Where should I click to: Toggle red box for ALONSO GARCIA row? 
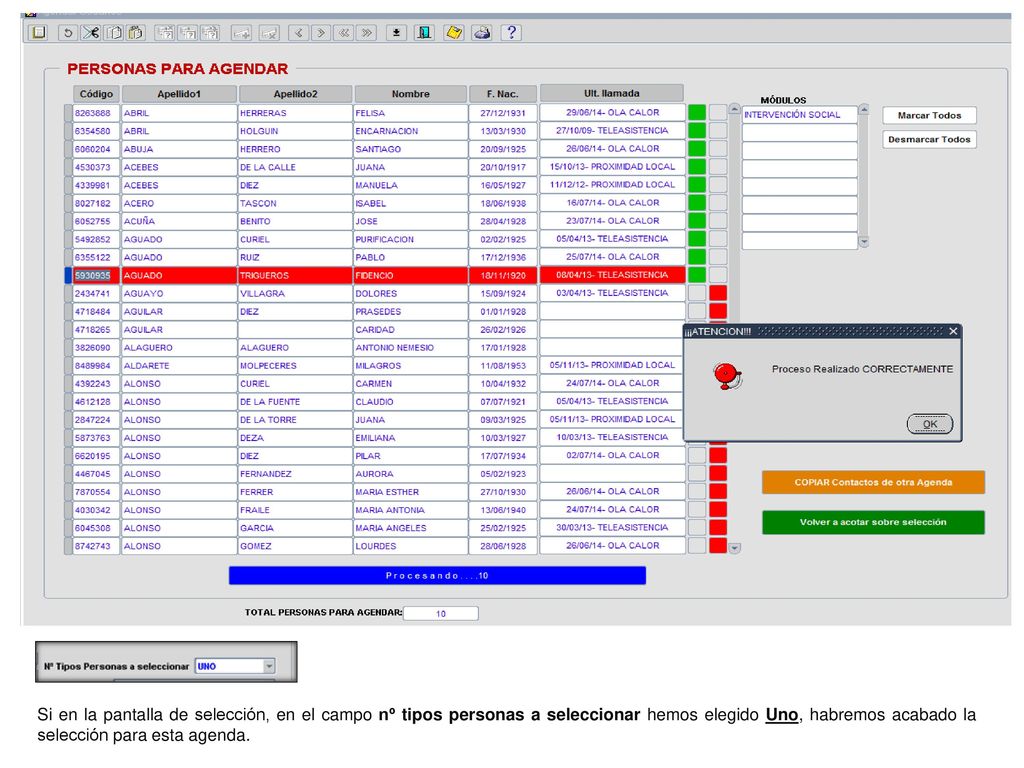(718, 527)
